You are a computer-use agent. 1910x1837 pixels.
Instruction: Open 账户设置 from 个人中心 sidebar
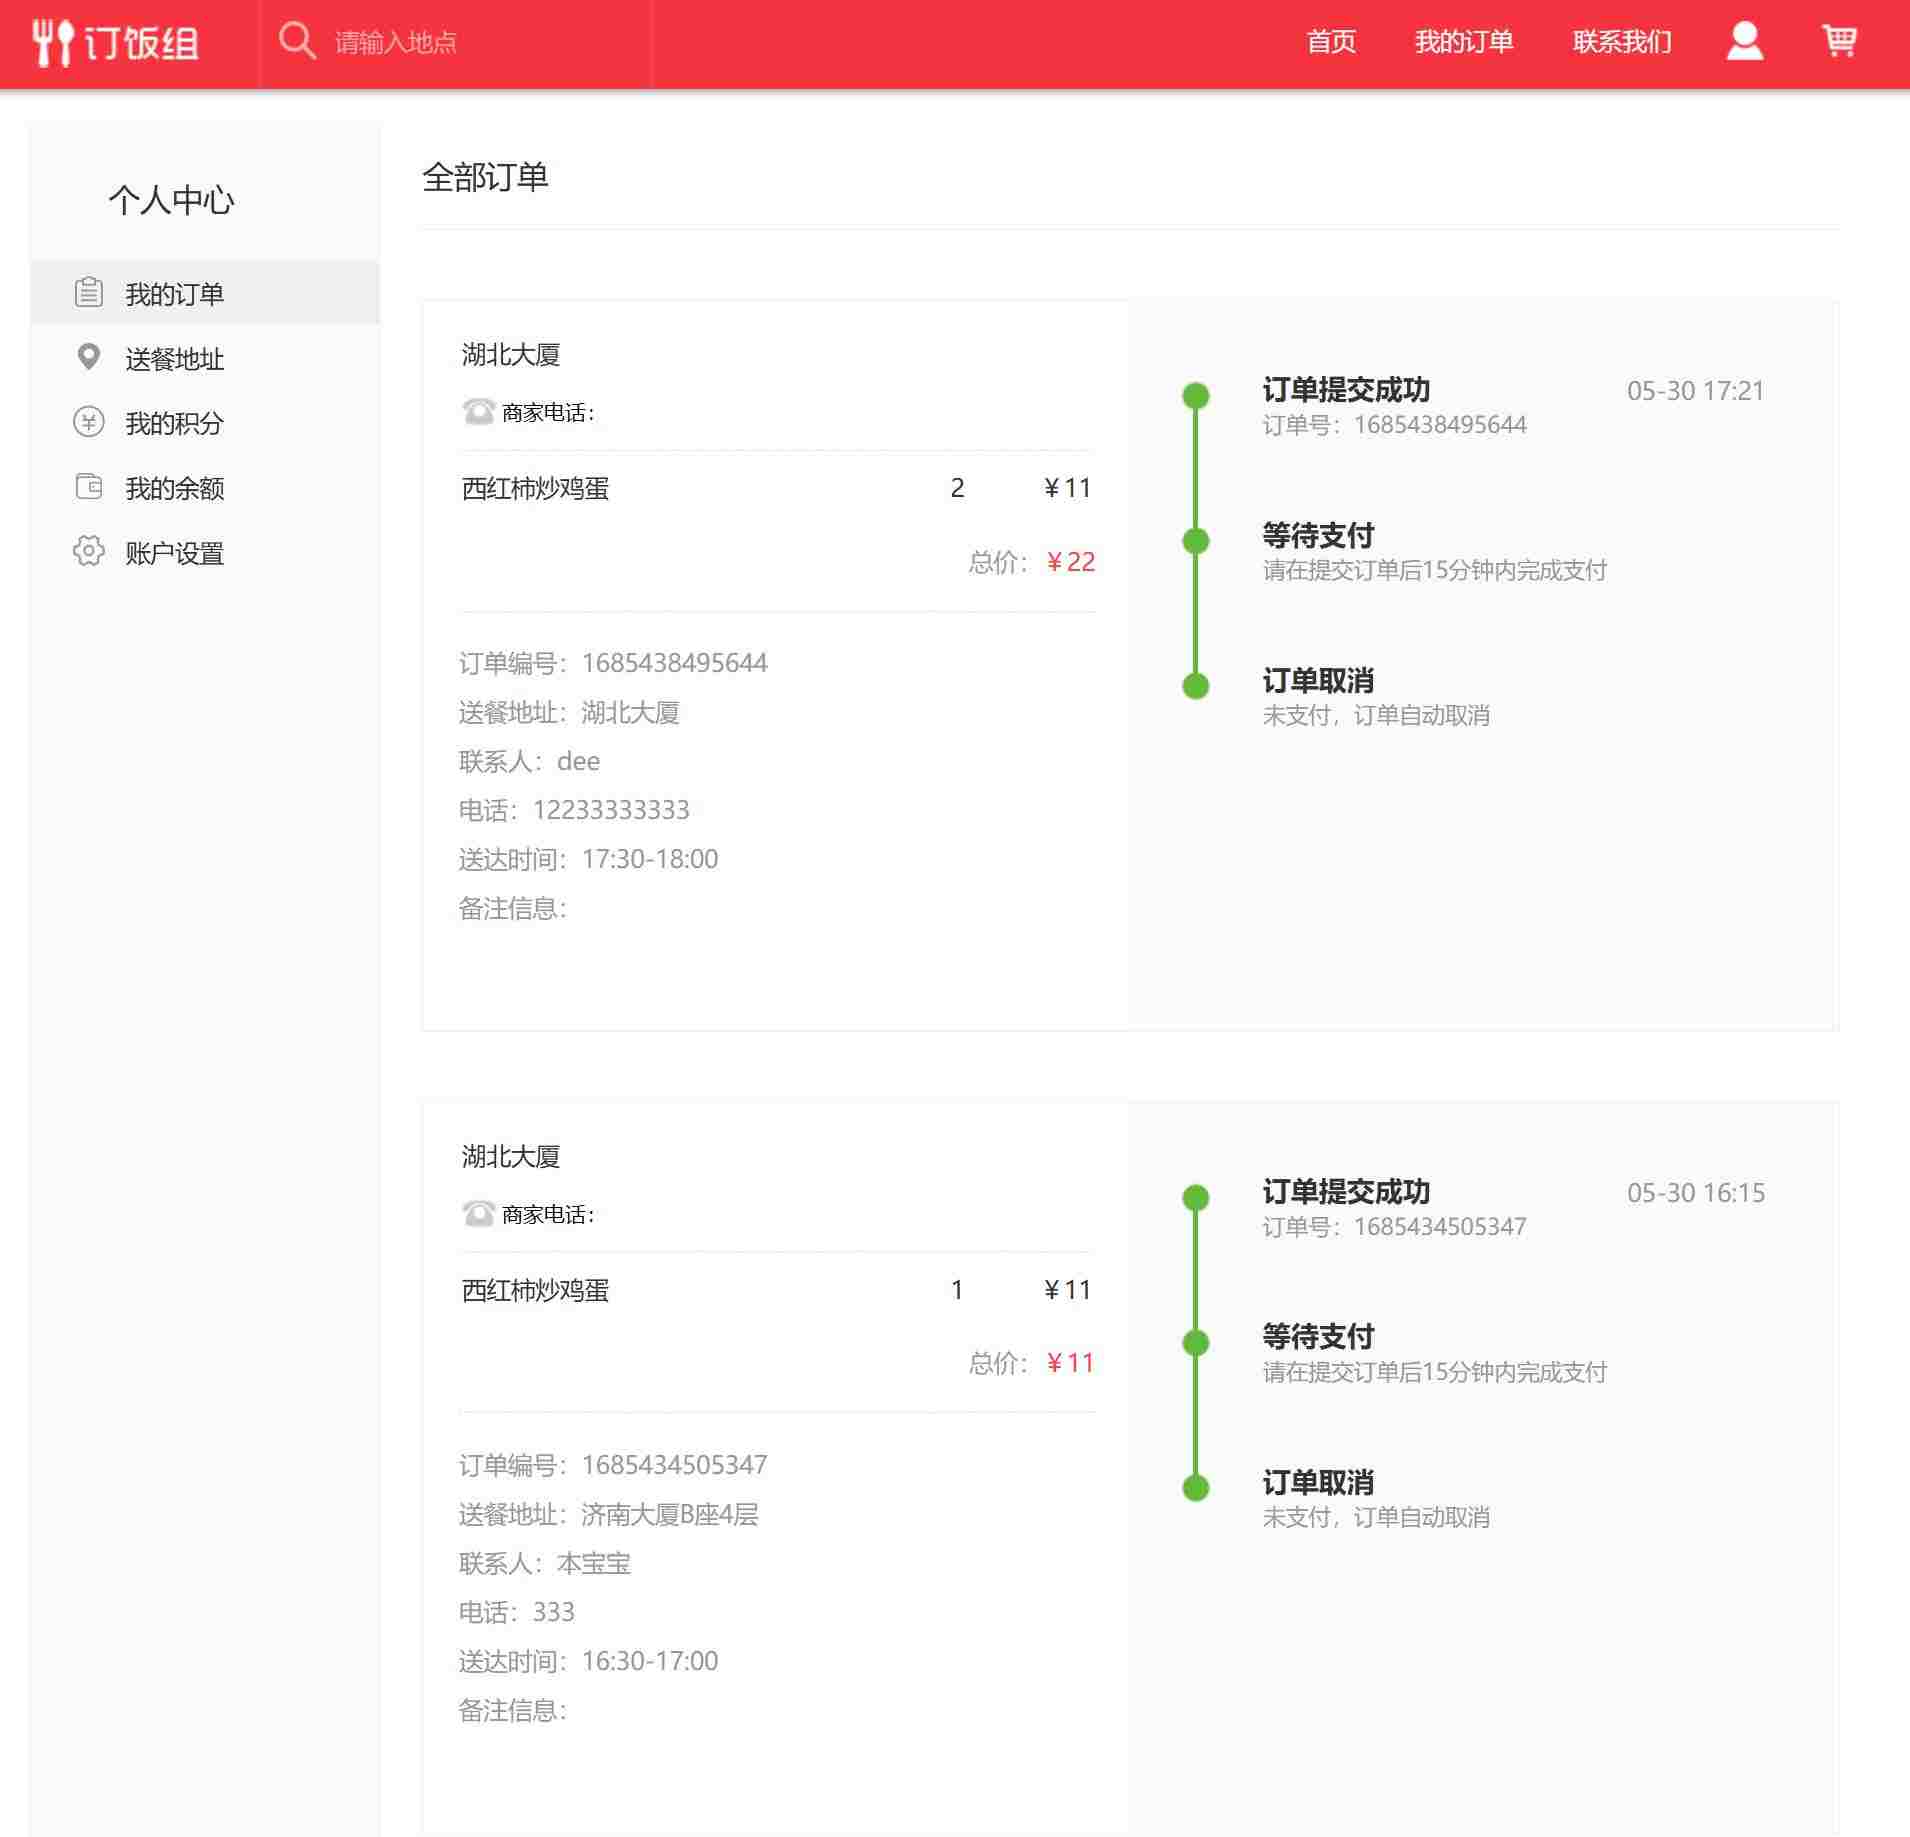[175, 551]
